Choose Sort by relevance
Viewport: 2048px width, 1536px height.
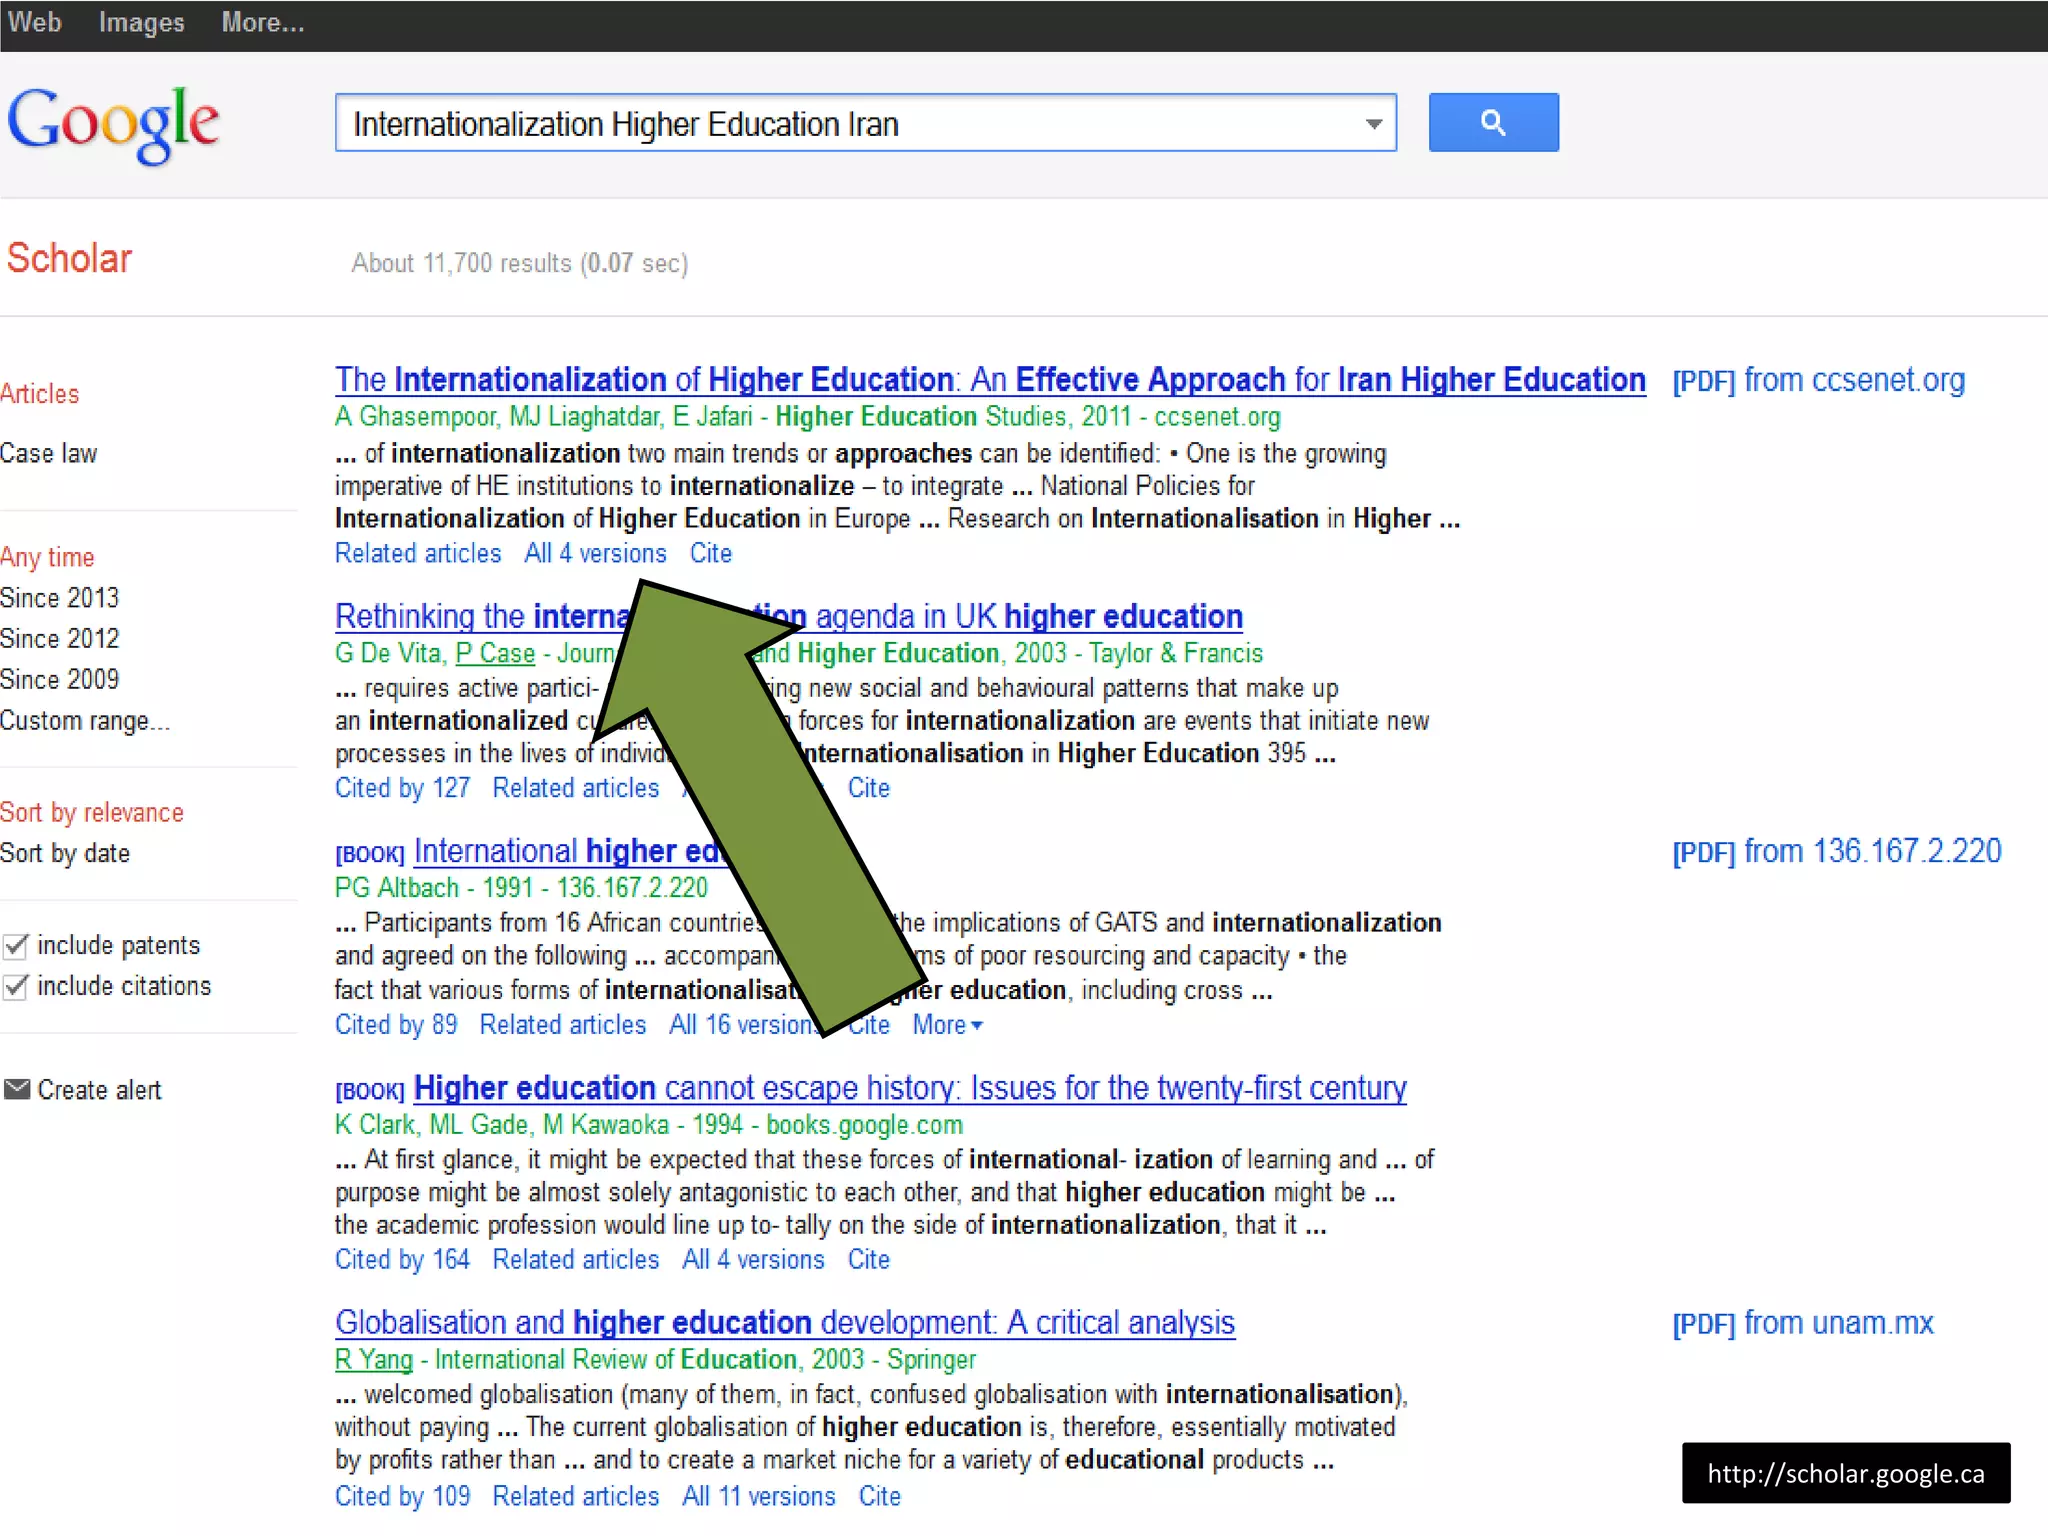tap(92, 813)
